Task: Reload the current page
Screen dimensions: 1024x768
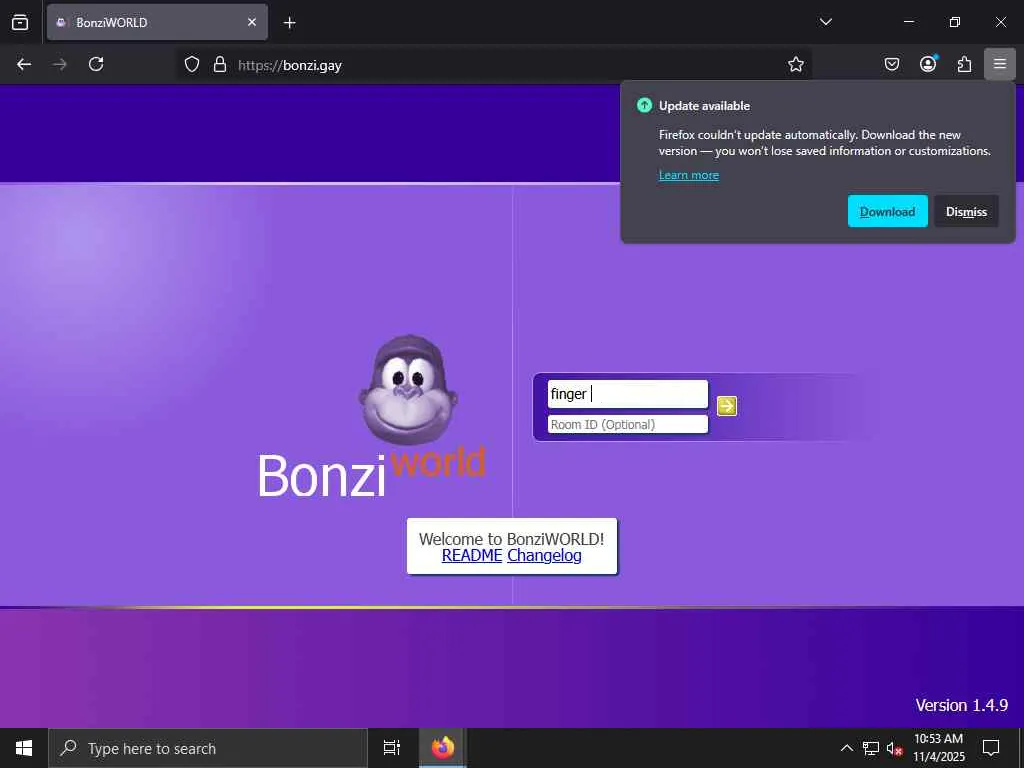Action: pyautogui.click(x=96, y=64)
